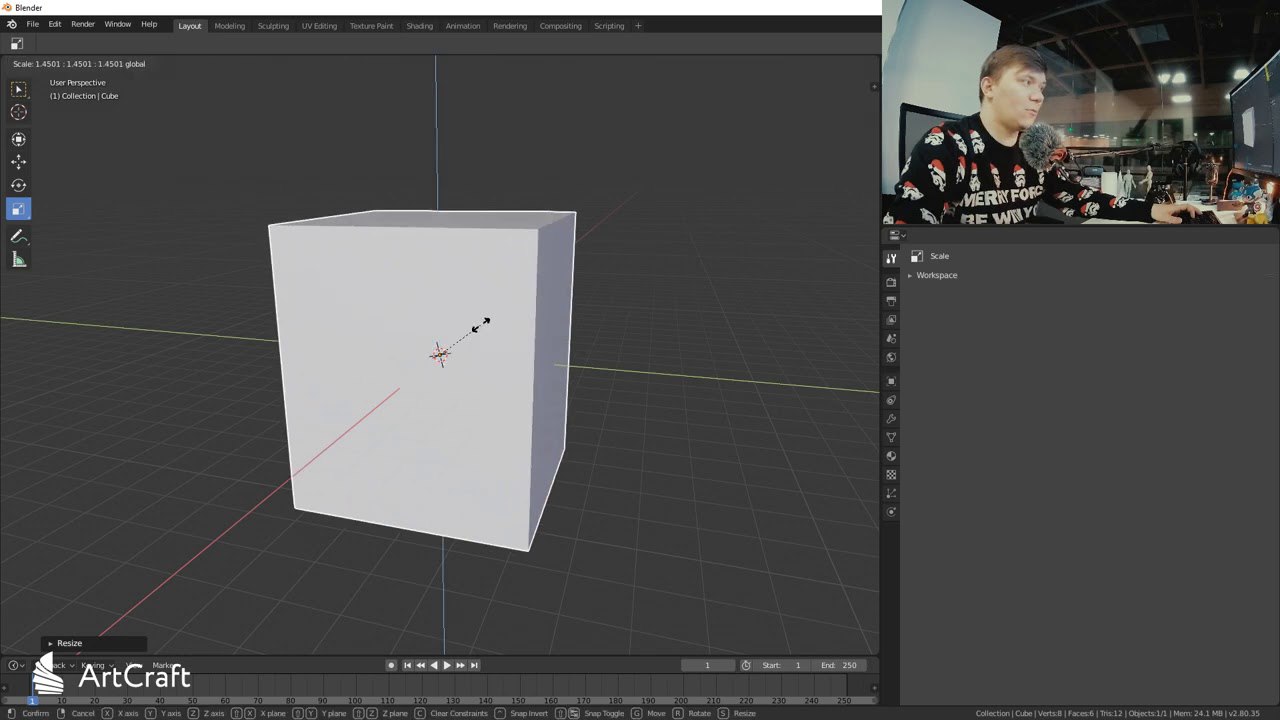Select the active Layout workspace tab

190,26
